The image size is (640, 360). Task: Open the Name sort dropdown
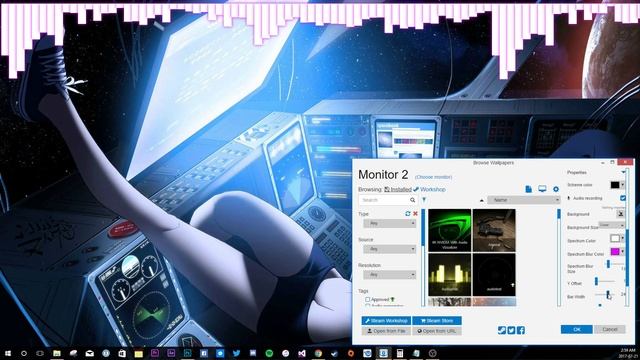pyautogui.click(x=524, y=200)
